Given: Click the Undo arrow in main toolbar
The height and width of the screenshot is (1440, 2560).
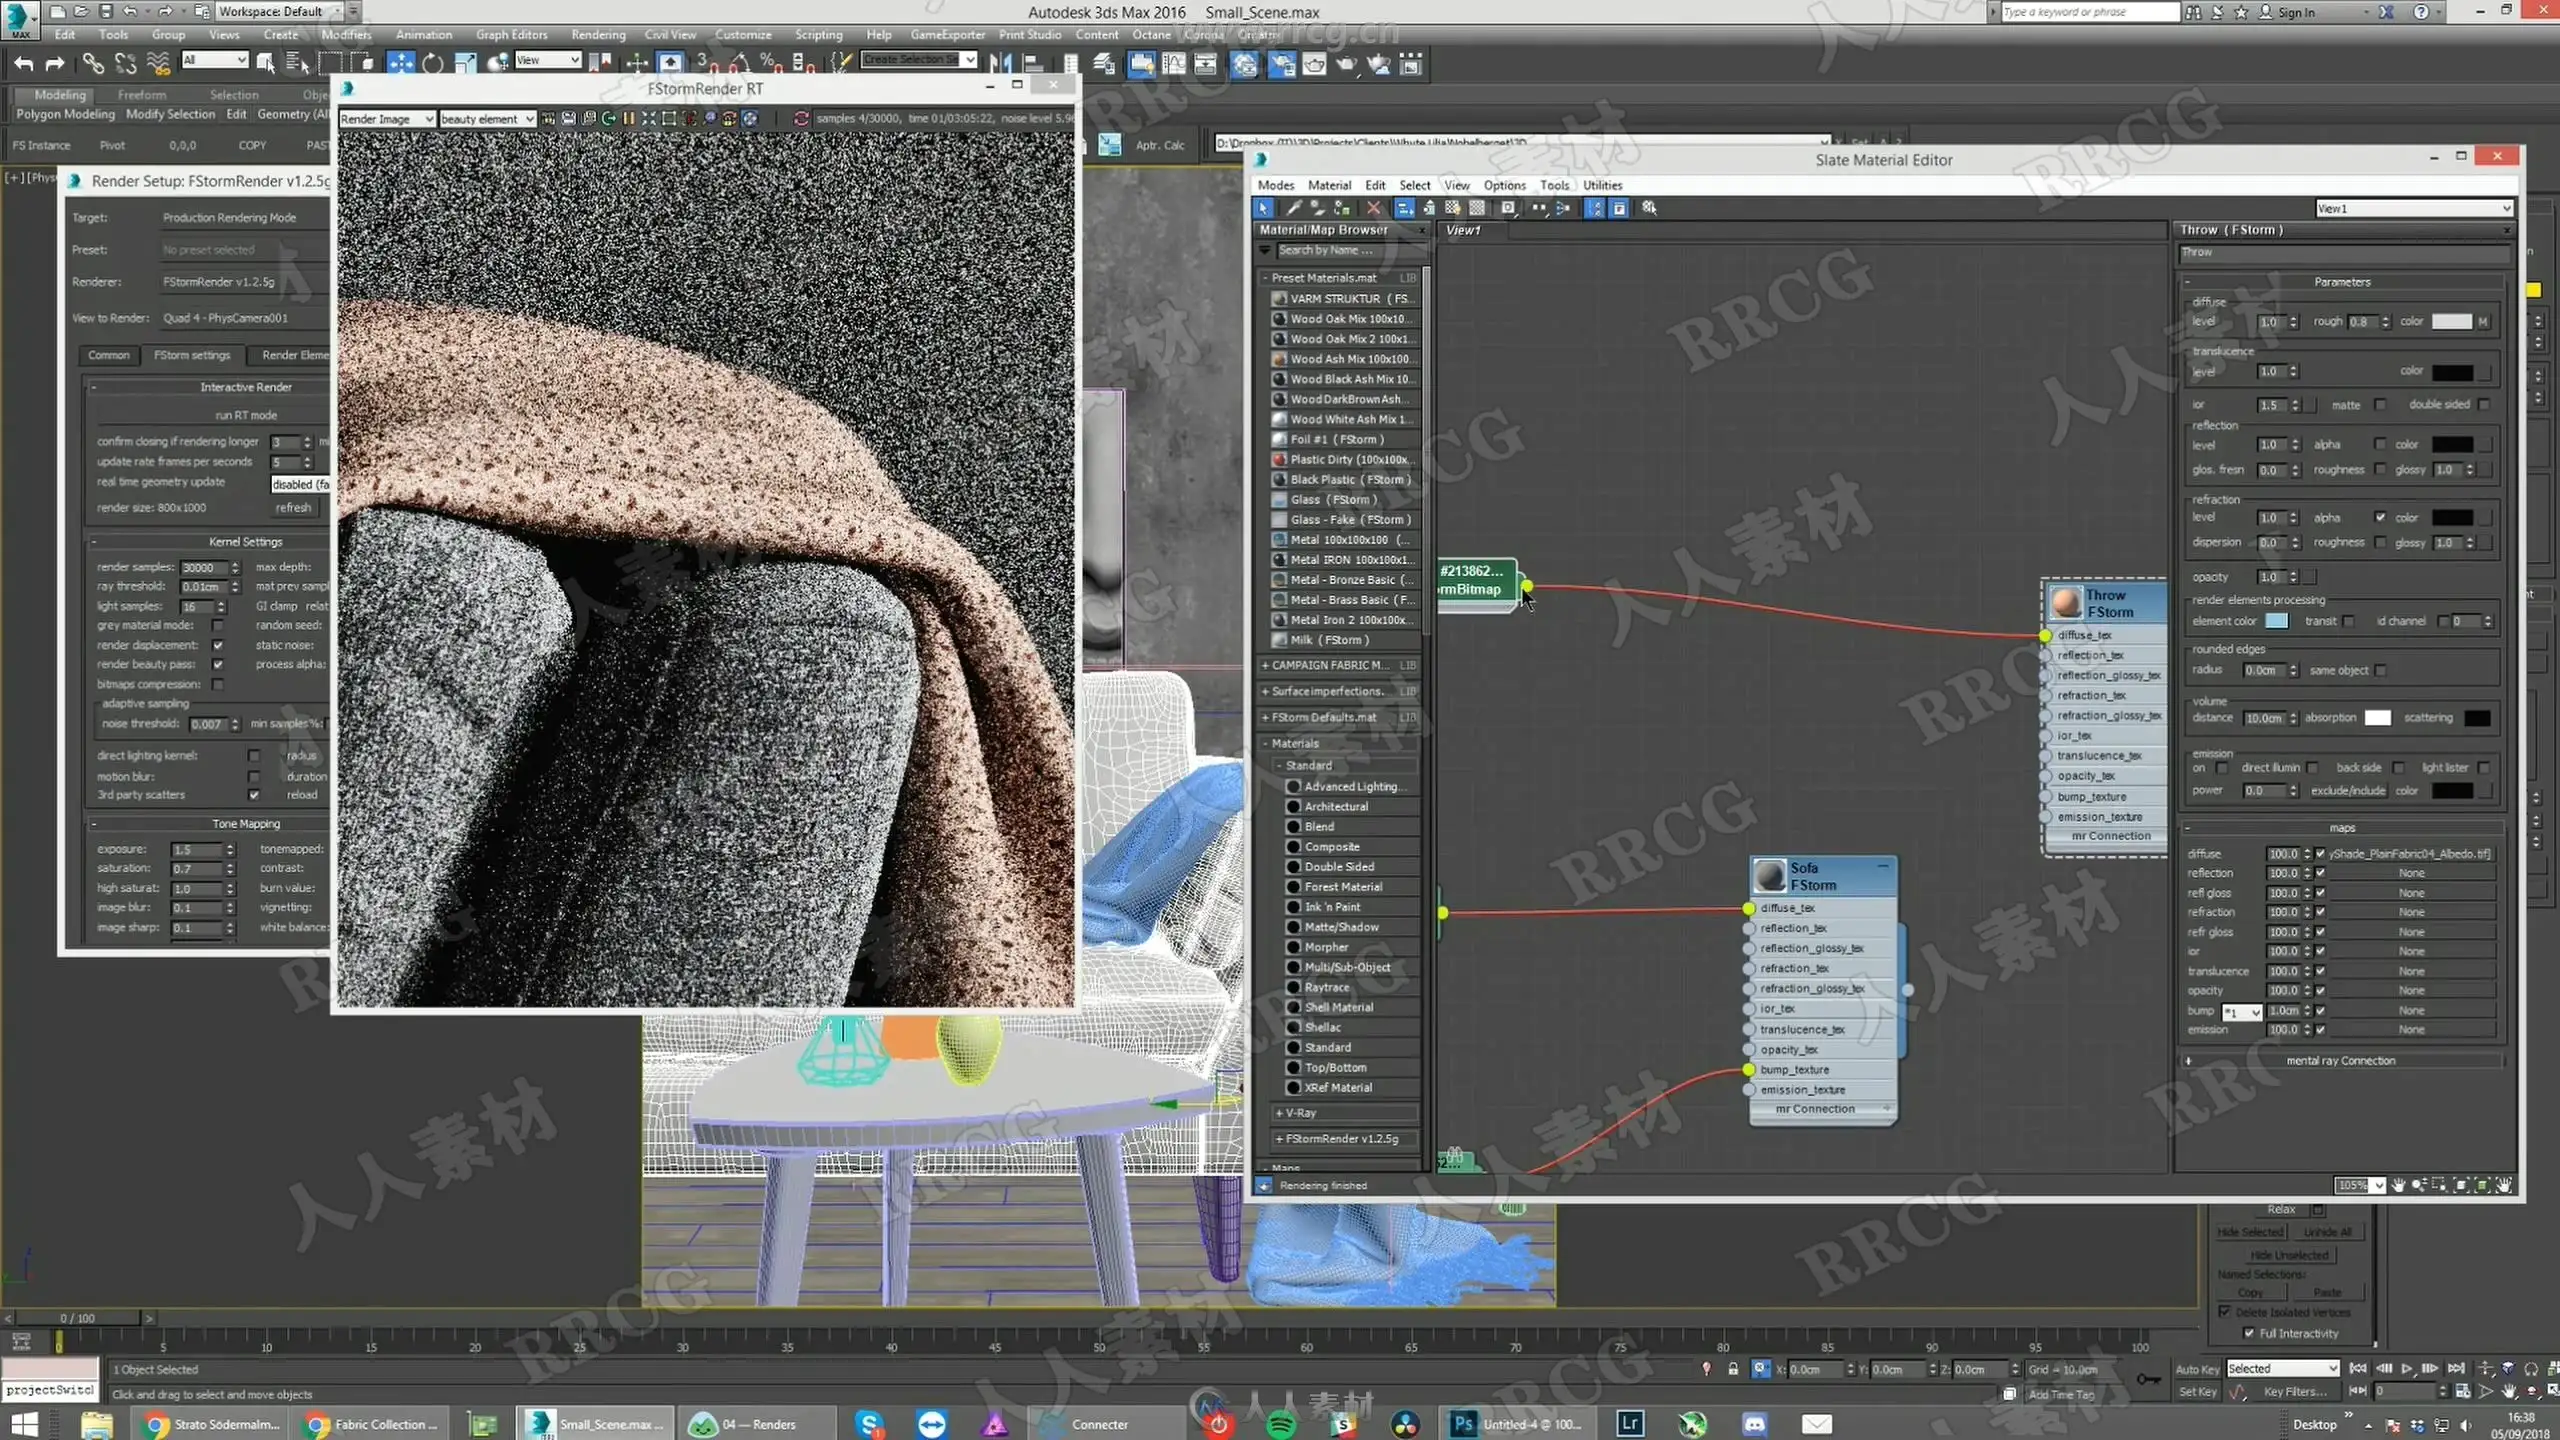Looking at the screenshot, I should point(23,64).
